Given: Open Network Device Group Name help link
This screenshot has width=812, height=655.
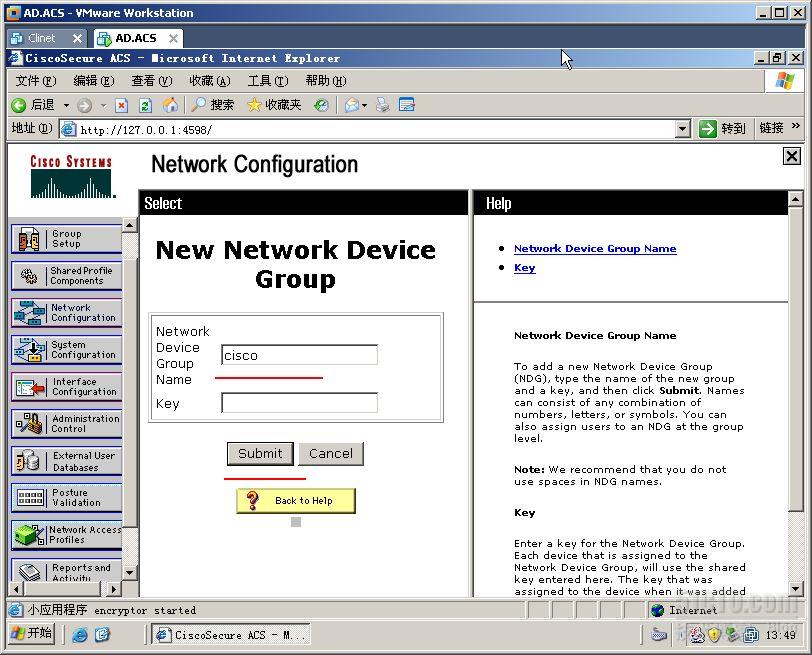Looking at the screenshot, I should (x=595, y=249).
